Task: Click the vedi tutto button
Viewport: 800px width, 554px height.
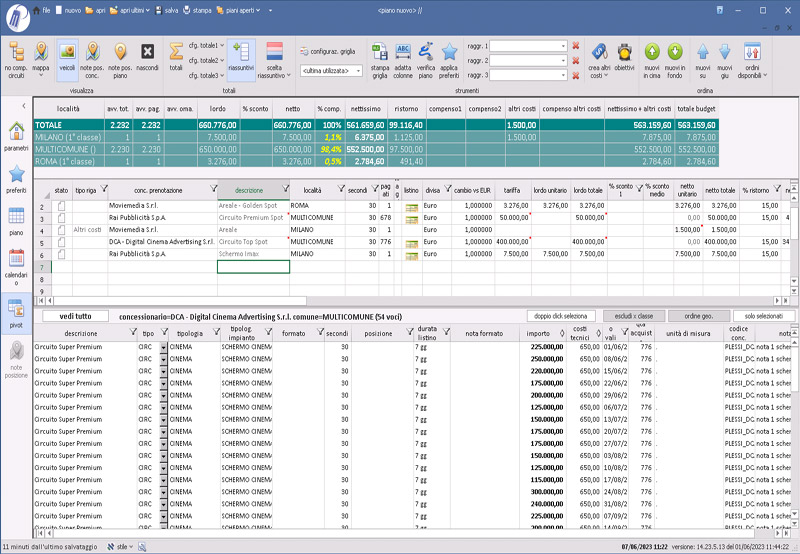Action: point(75,316)
